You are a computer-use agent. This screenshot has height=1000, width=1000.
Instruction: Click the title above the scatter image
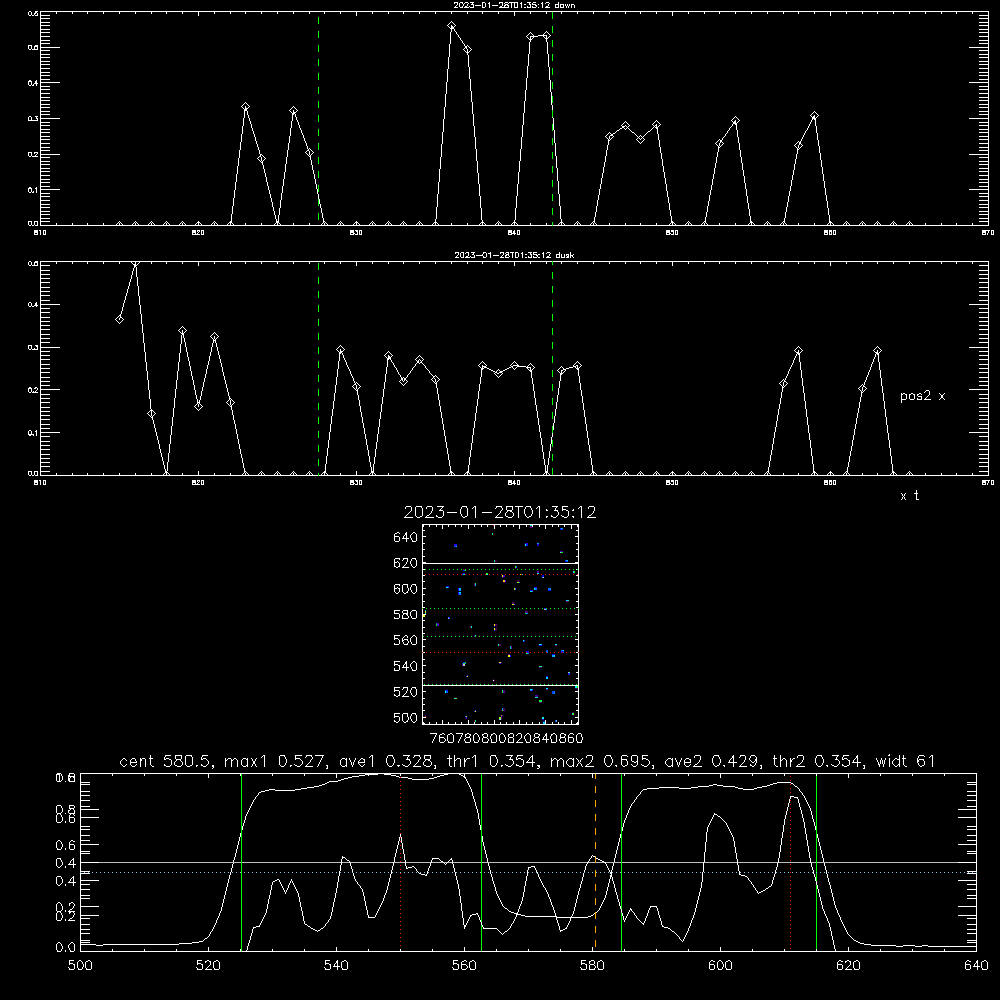click(x=500, y=512)
